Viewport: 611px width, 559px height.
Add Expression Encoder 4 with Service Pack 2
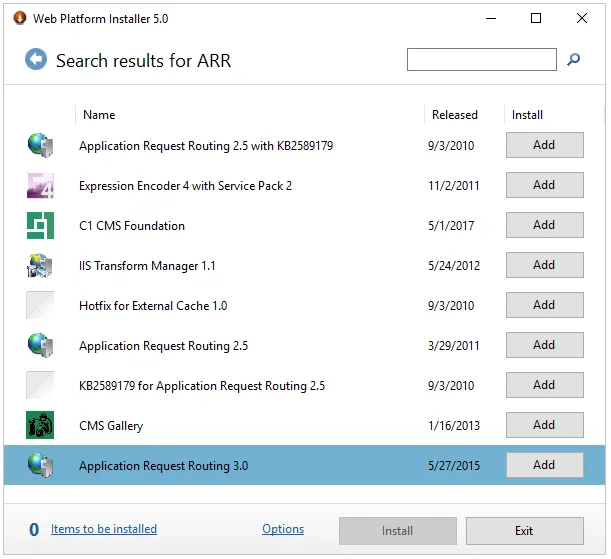[544, 185]
